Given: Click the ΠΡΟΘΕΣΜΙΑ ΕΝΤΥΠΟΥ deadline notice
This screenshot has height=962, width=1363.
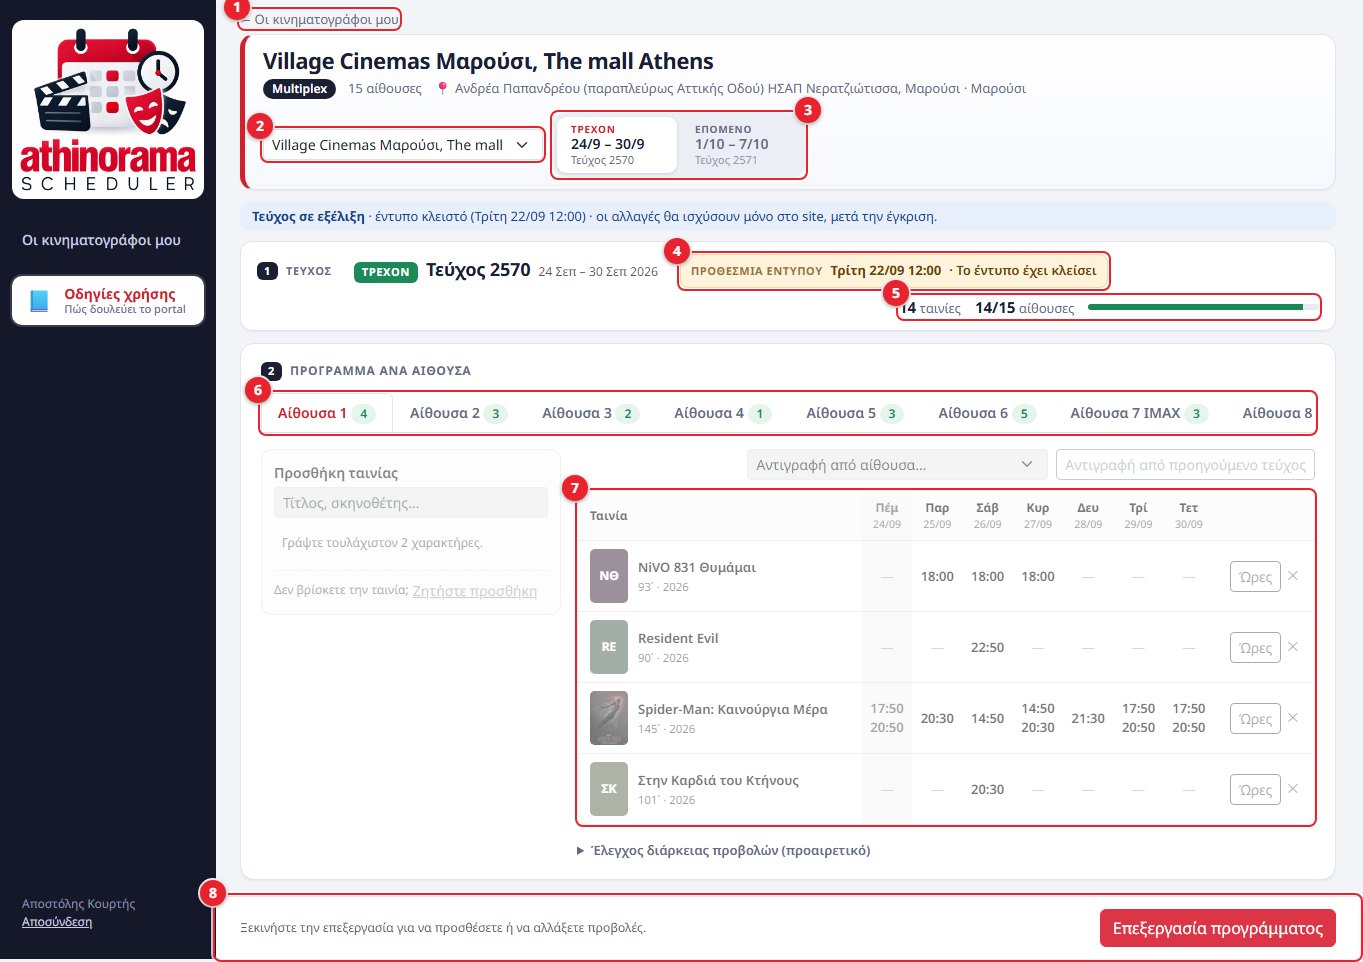Looking at the screenshot, I should tap(894, 270).
